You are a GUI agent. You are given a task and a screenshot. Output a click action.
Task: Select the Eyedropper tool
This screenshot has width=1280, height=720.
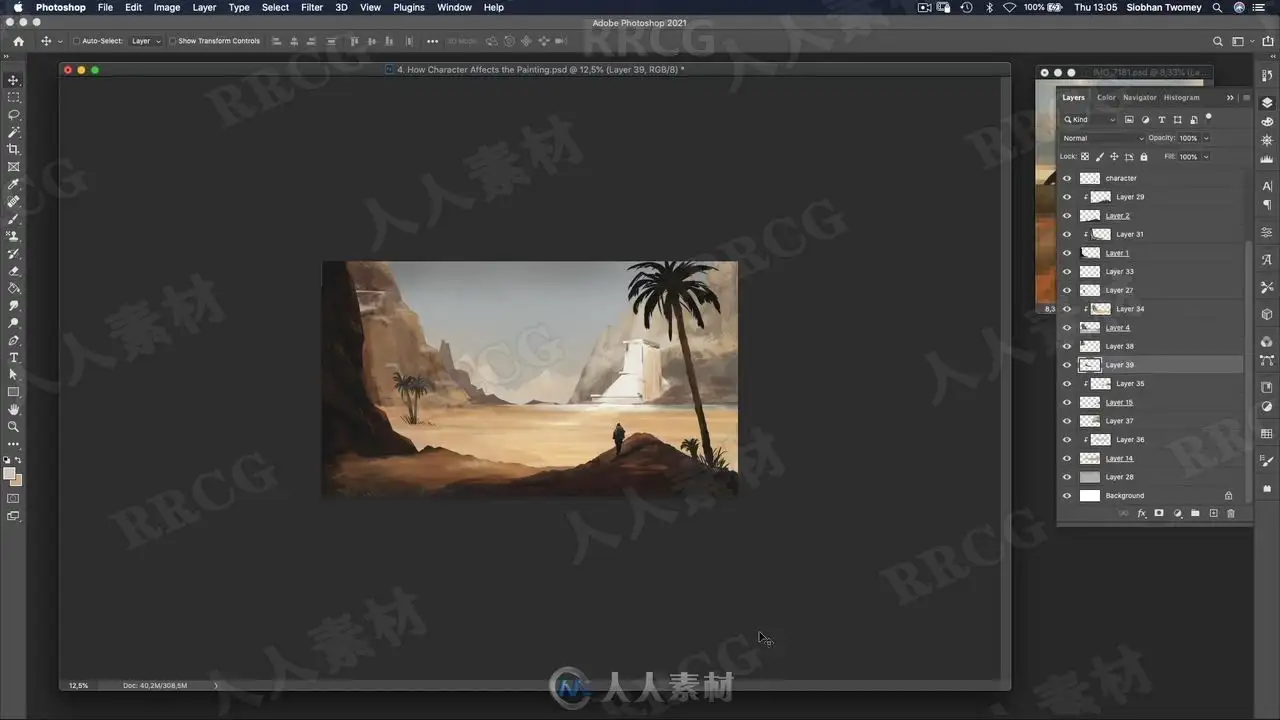(13, 184)
